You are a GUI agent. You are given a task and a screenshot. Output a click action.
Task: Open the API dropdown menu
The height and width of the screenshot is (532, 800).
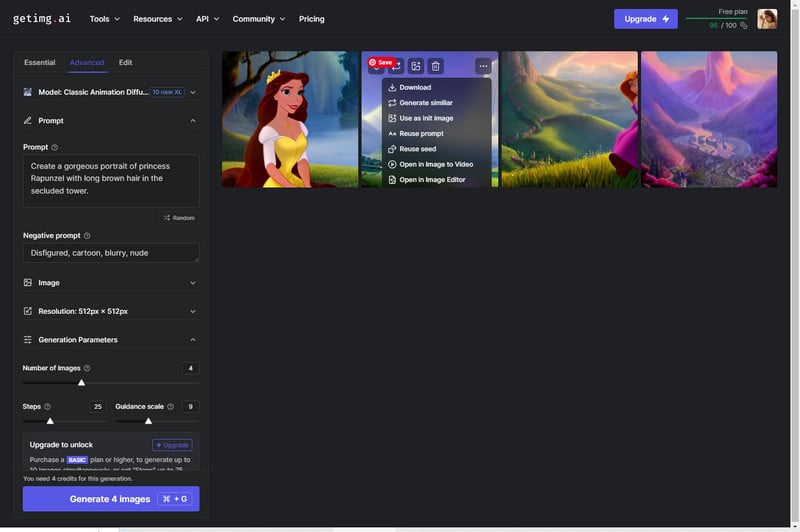tap(208, 19)
